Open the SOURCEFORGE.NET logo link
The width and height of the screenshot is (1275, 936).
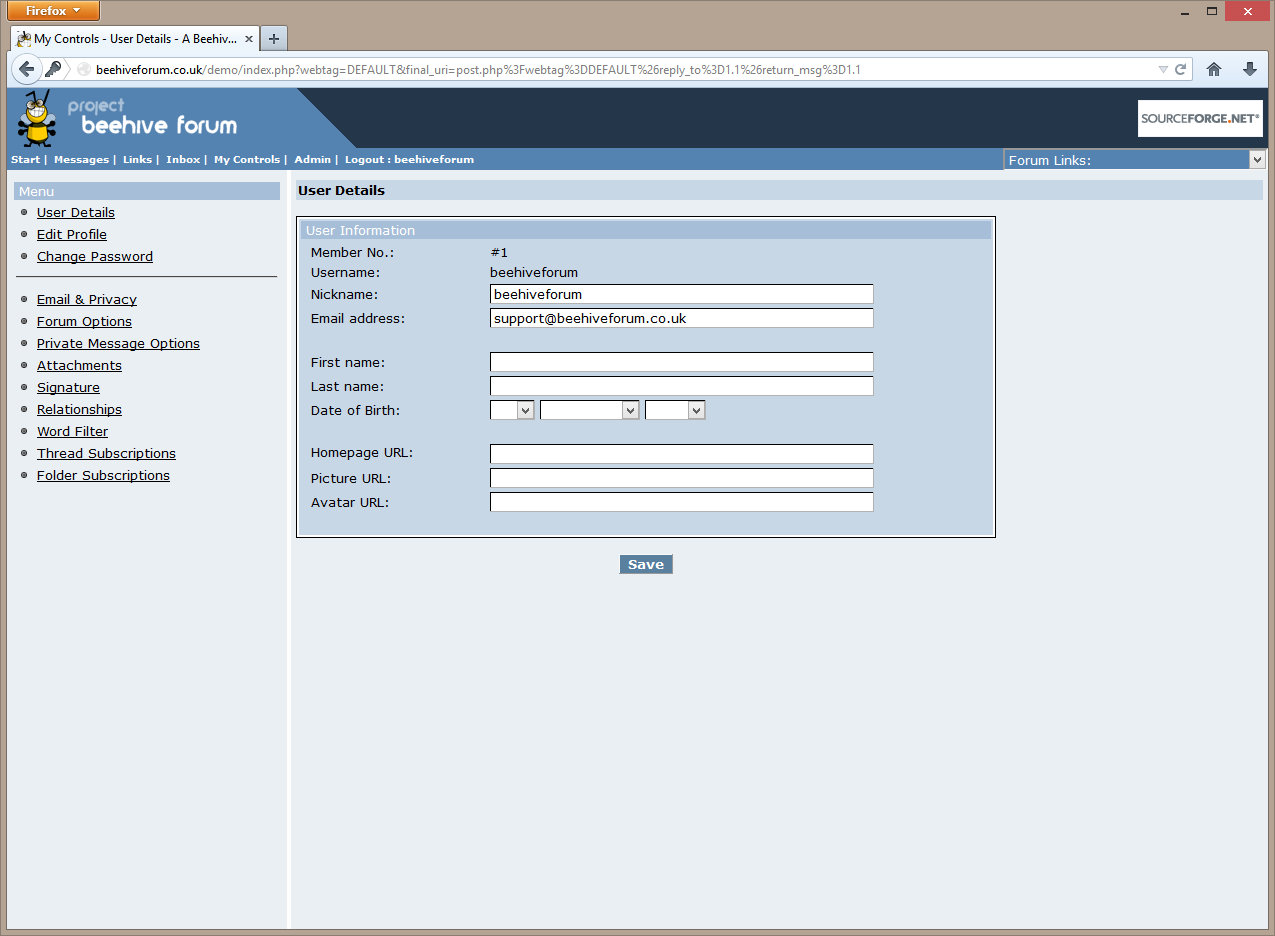pos(1199,117)
